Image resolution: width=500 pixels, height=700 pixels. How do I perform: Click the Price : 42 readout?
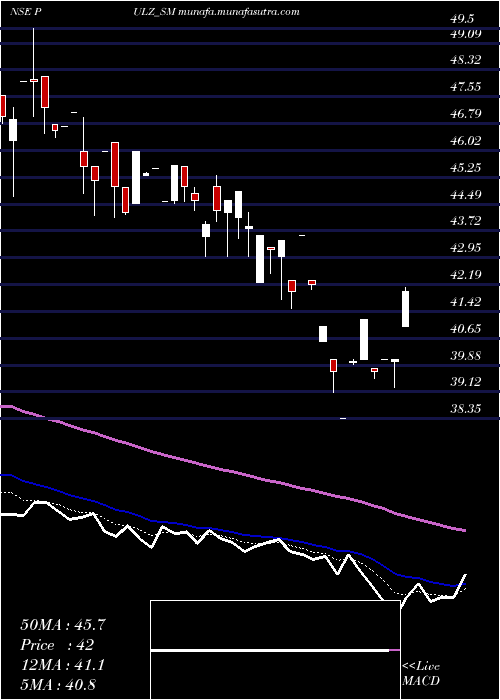57,645
